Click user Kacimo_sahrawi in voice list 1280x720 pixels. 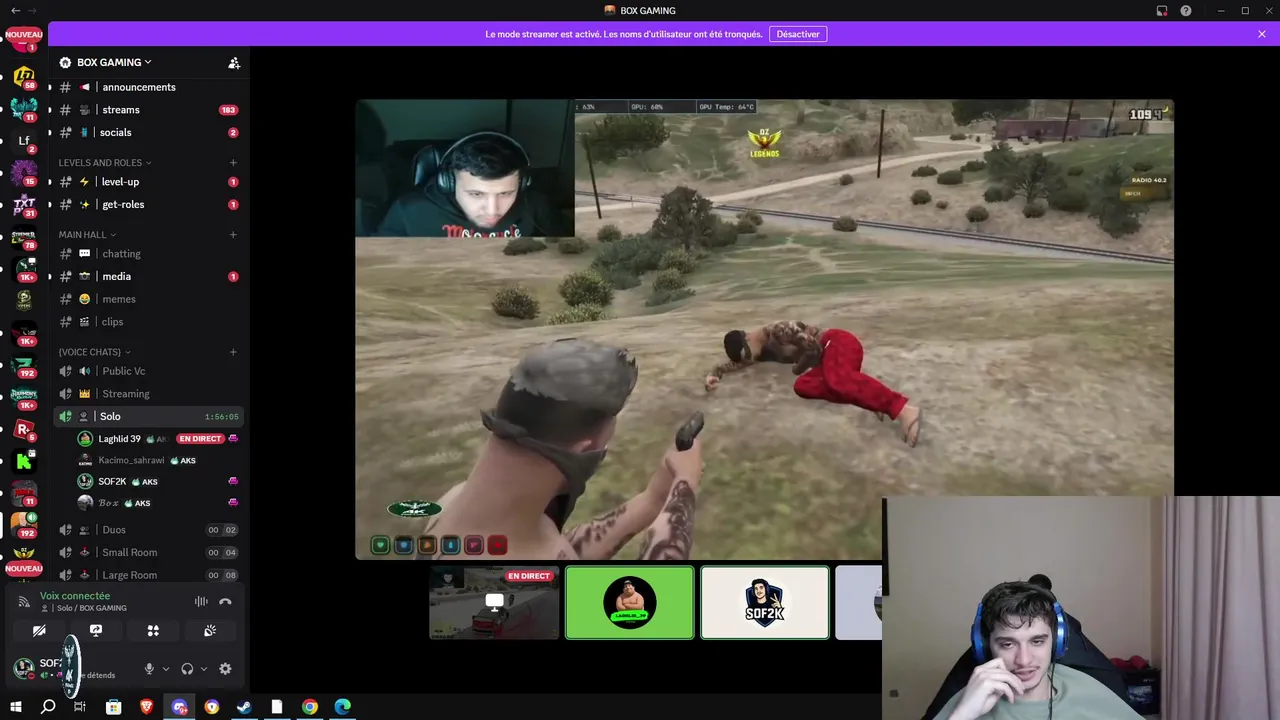click(x=131, y=460)
